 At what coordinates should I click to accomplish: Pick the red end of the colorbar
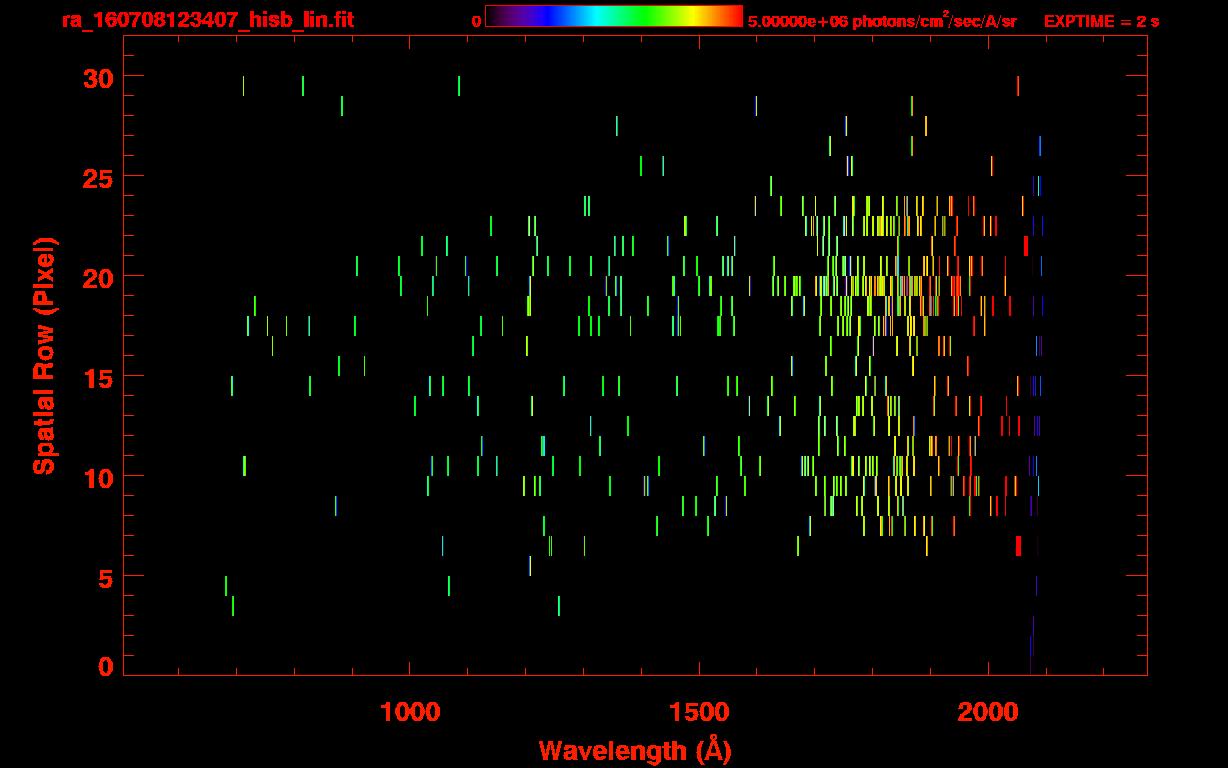(x=734, y=16)
